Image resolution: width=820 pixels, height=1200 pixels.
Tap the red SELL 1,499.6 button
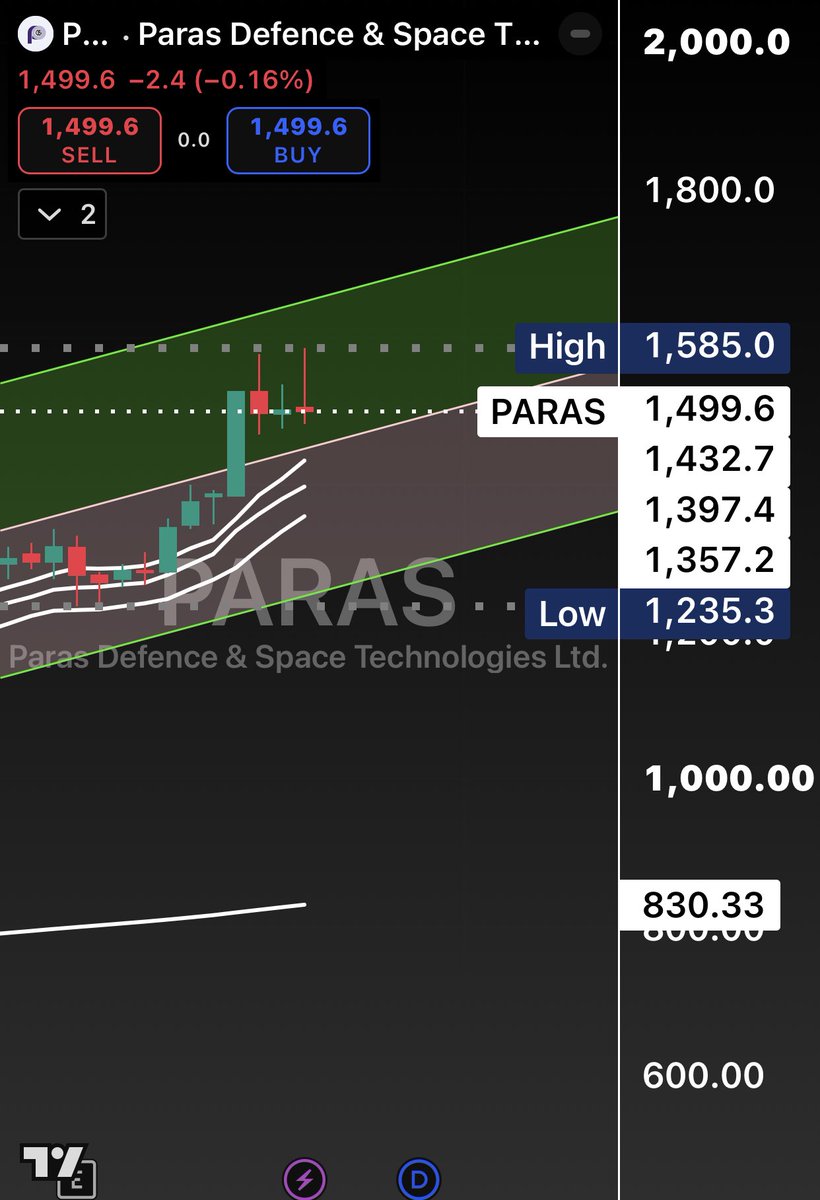coord(89,140)
